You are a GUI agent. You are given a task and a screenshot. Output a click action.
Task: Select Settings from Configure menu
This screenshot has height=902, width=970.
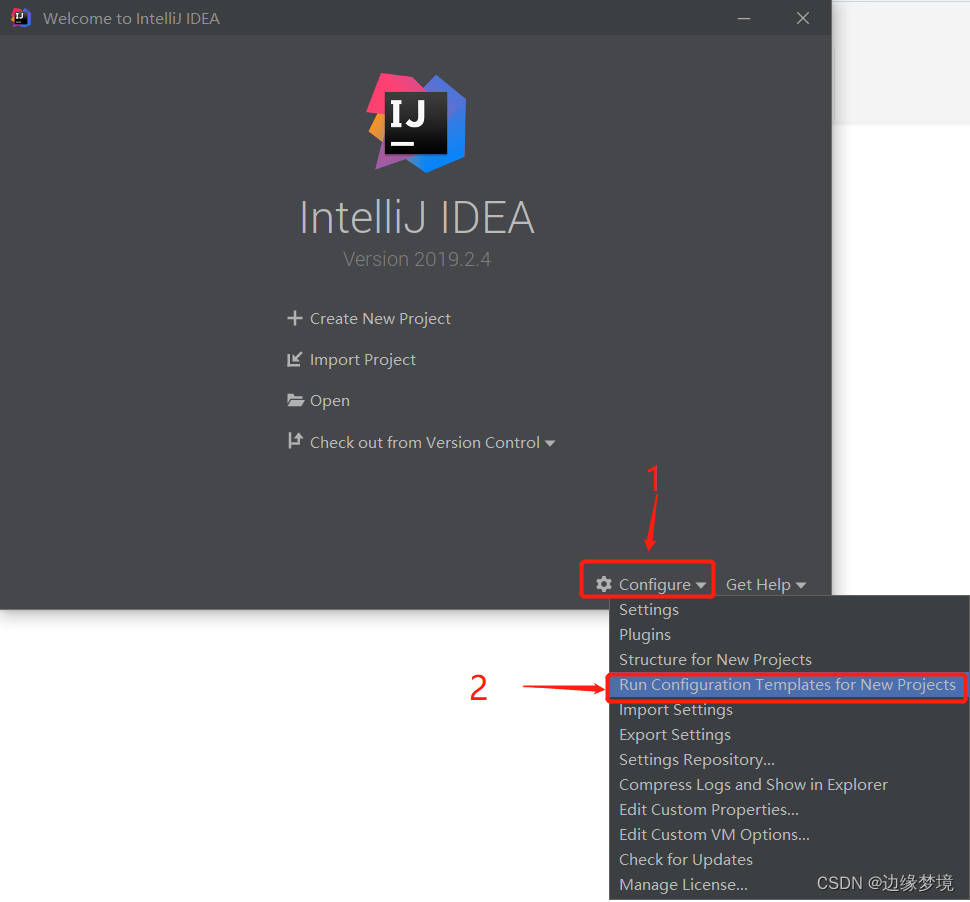(x=788, y=609)
